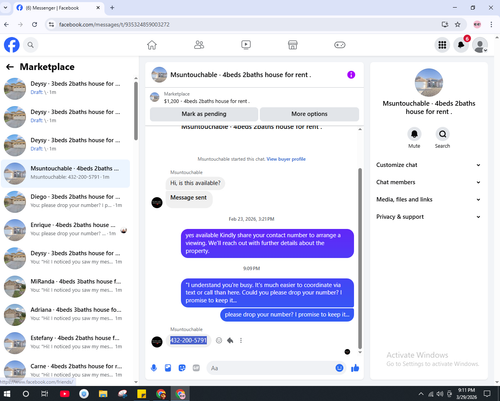Viewport: 500px width, 401px height.
Task: Open the Marketplace storefront icon
Action: (x=293, y=45)
